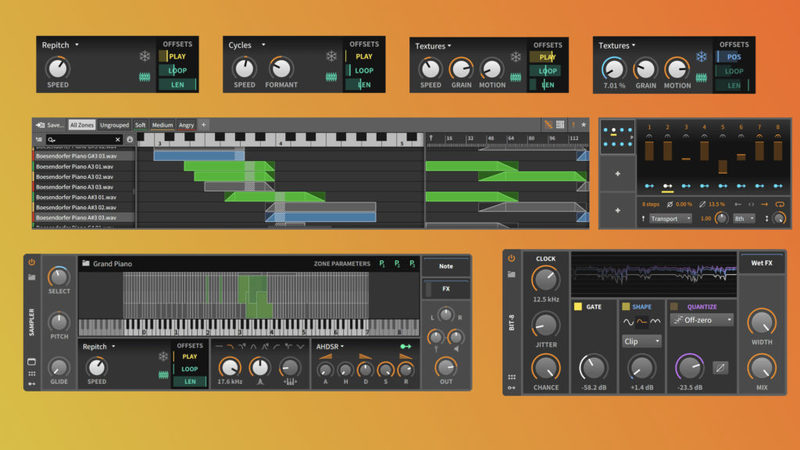Click the freeze snowflake in the Cycles panel
This screenshot has width=800, height=450.
coord(331,57)
